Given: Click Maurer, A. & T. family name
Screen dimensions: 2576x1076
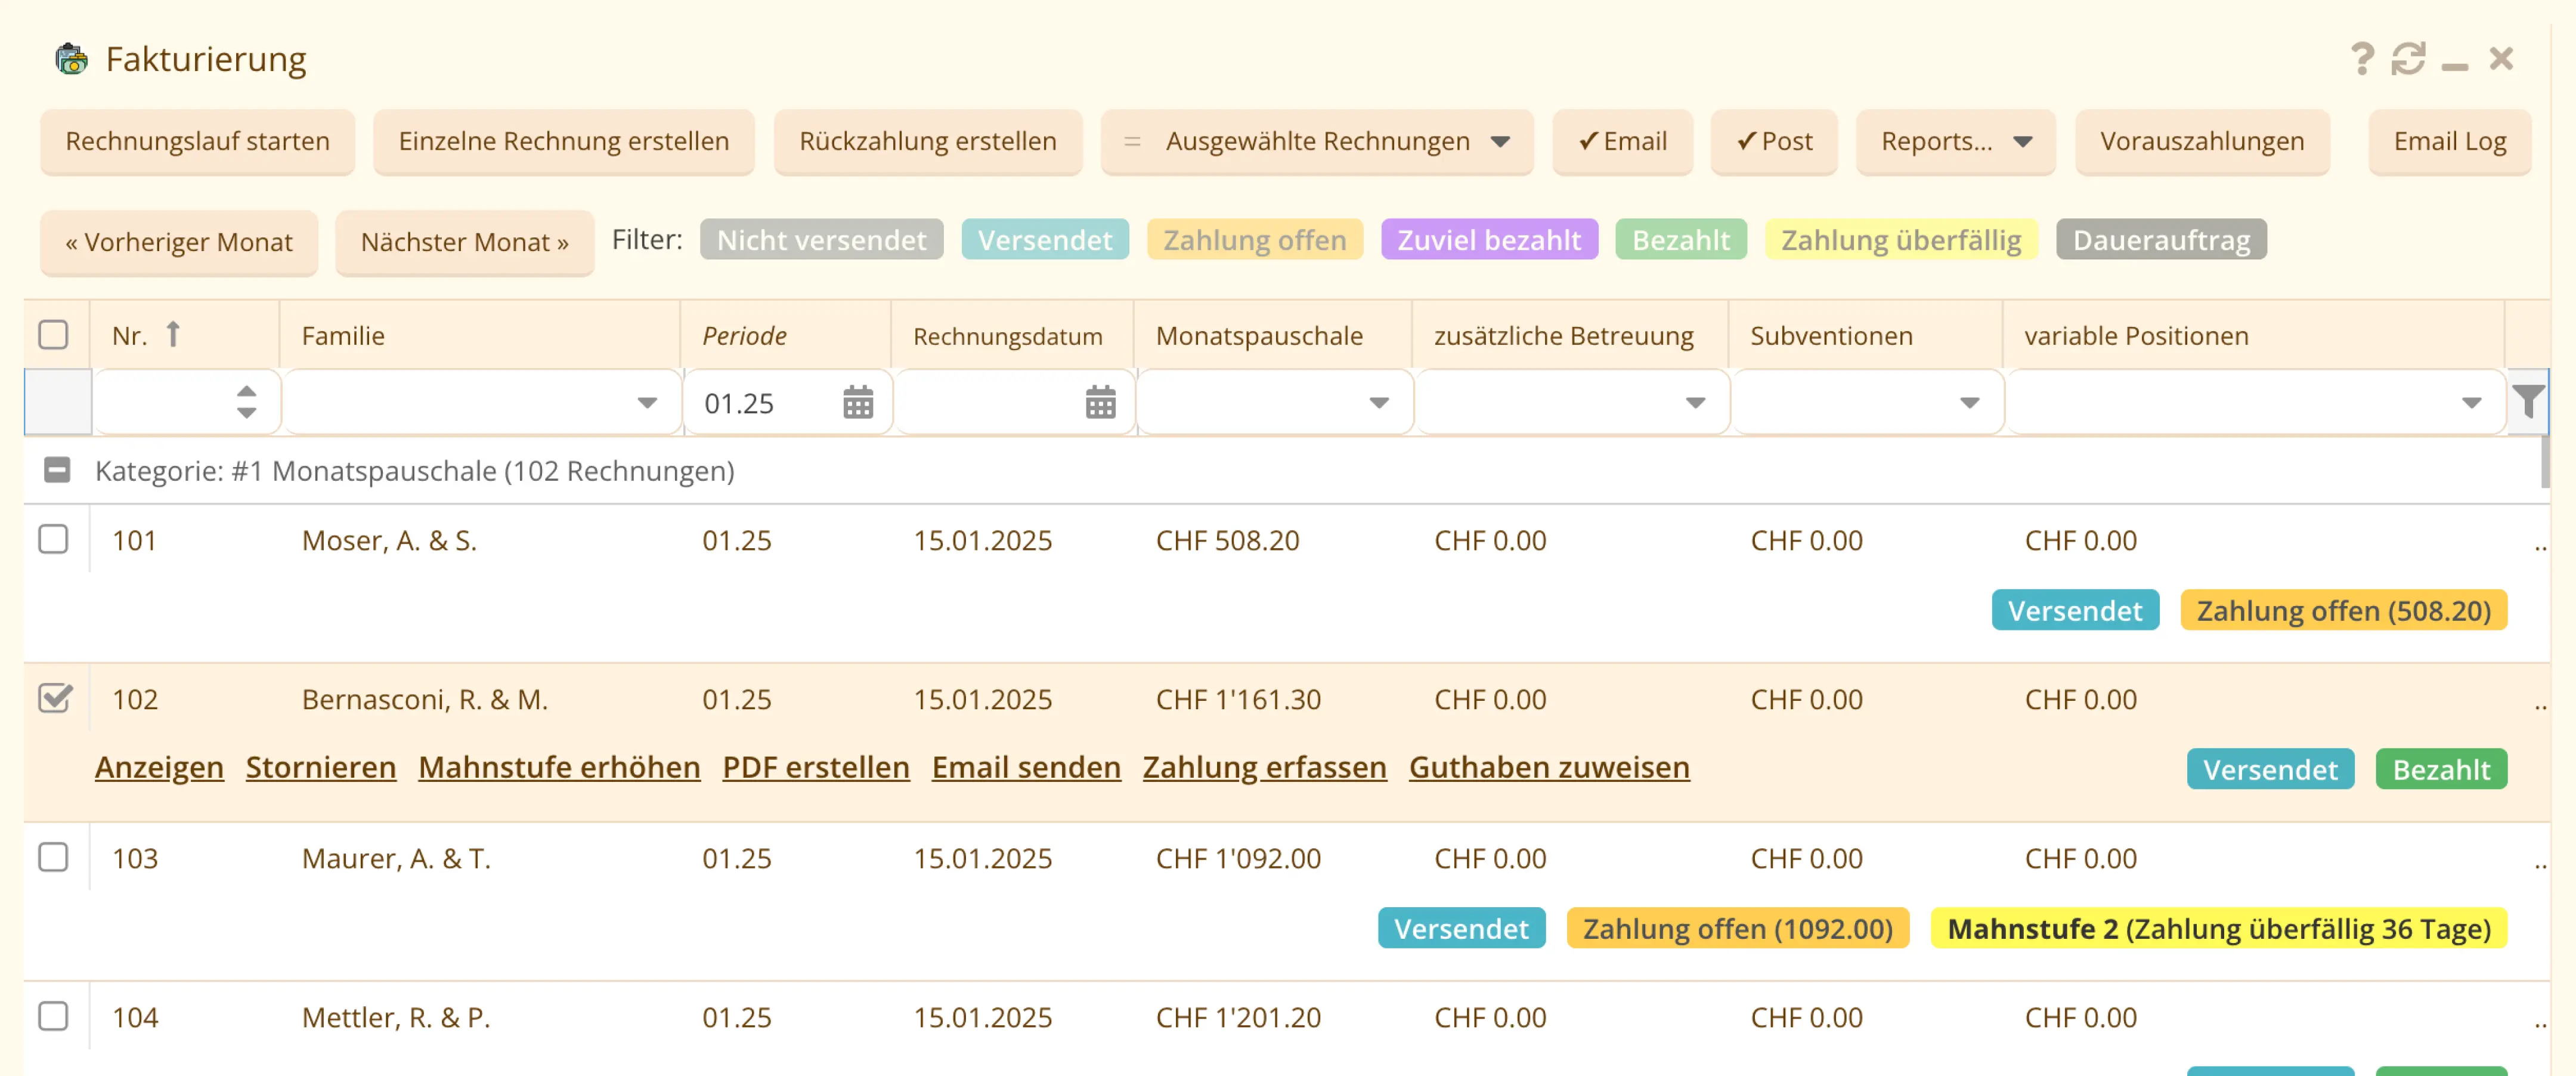Looking at the screenshot, I should 396,858.
